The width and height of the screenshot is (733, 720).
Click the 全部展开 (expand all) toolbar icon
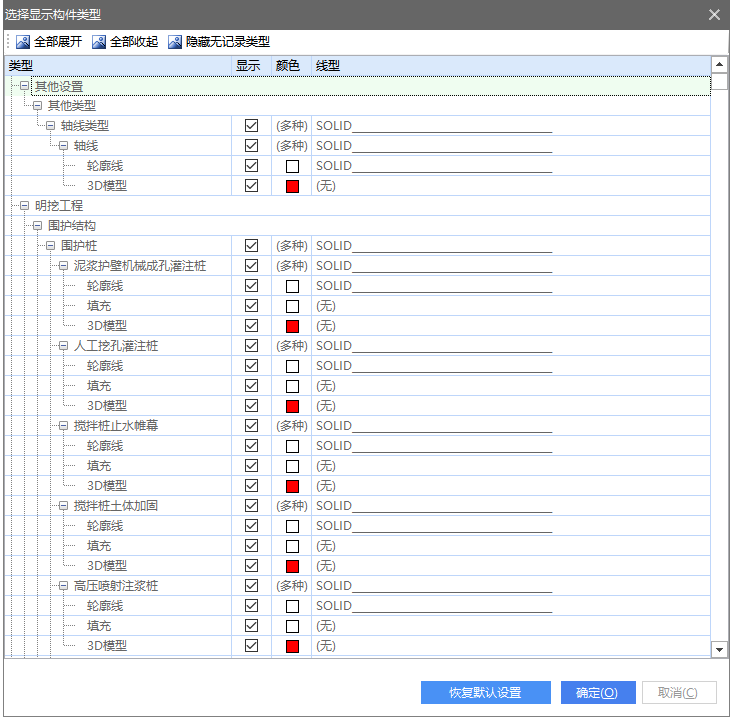click(23, 42)
